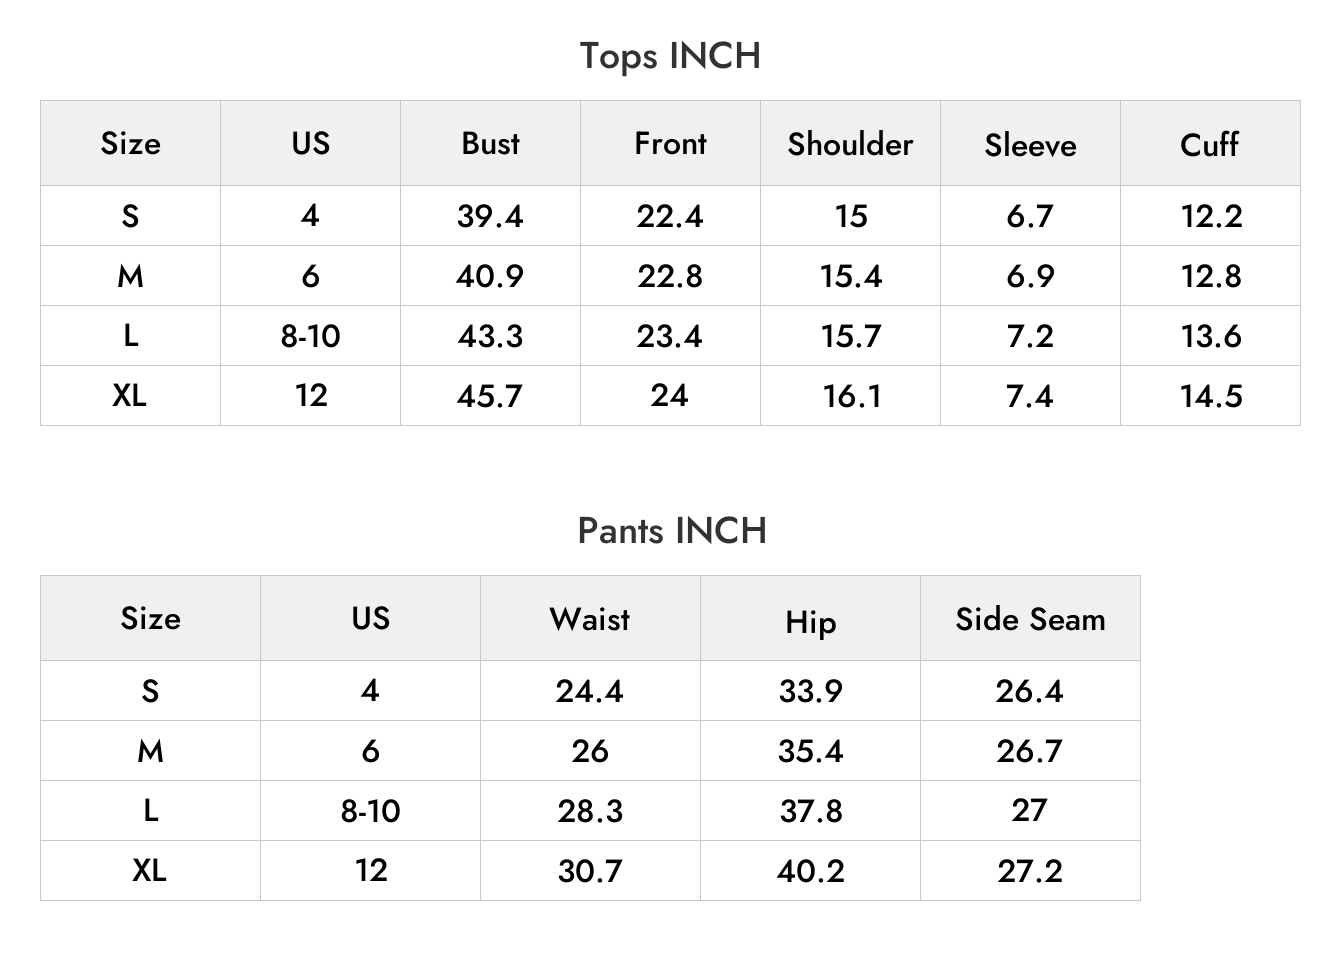Select sleeve value 7.2 in Tops table

(x=1030, y=336)
